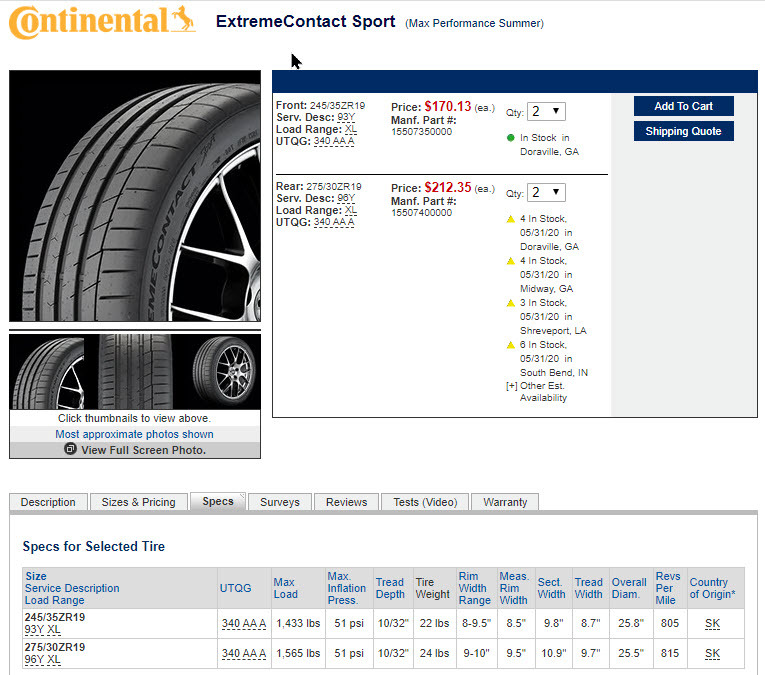765x675 pixels.
Task: Click the Country of Origin column header
Action: [x=712, y=588]
